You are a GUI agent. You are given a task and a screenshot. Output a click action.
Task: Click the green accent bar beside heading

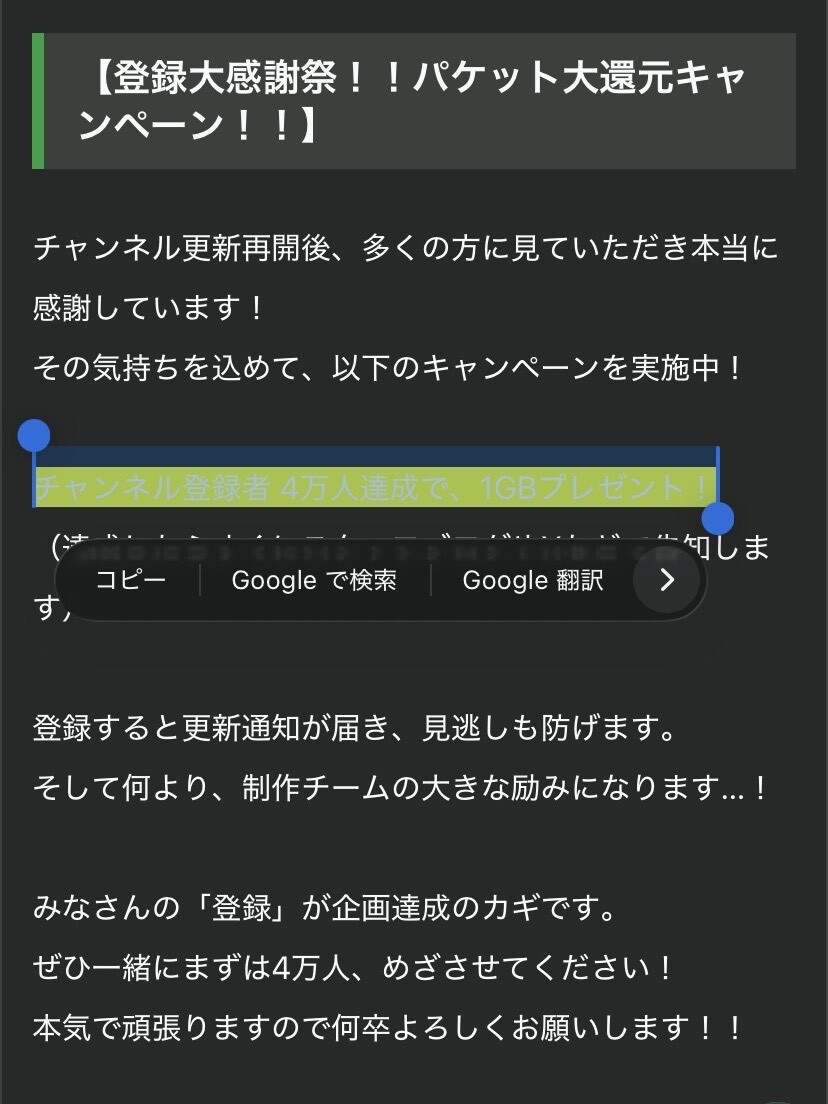(38, 101)
